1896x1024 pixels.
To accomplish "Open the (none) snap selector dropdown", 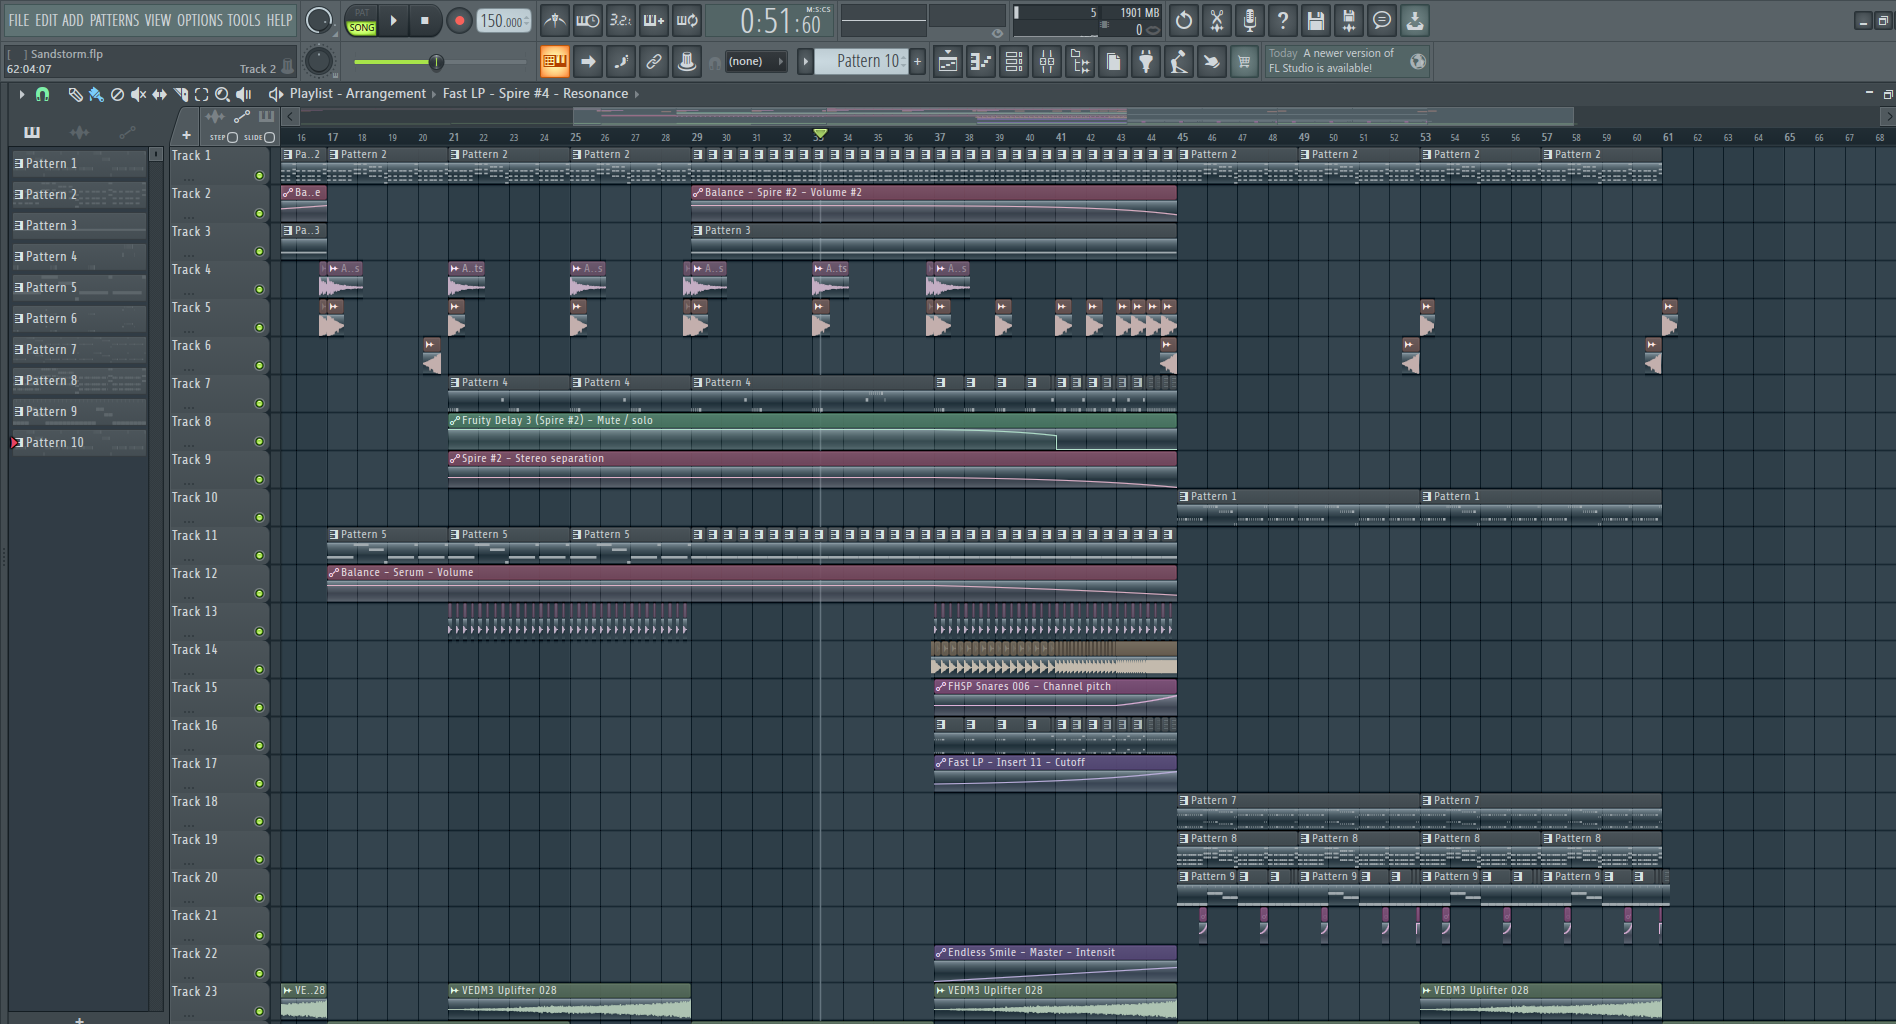I will pos(755,62).
